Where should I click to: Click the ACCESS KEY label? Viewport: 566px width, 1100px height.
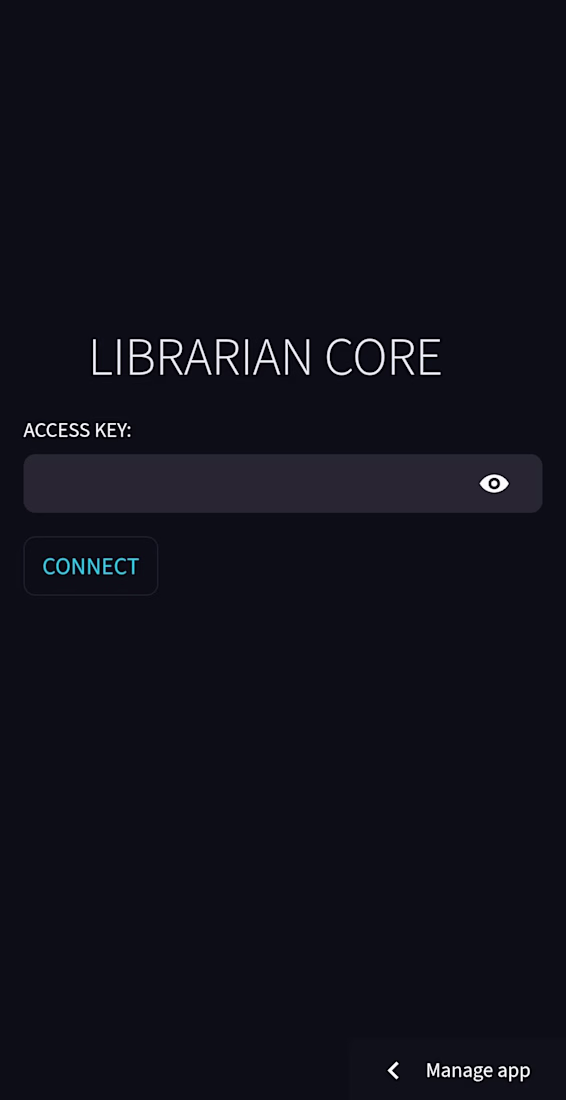click(x=77, y=430)
